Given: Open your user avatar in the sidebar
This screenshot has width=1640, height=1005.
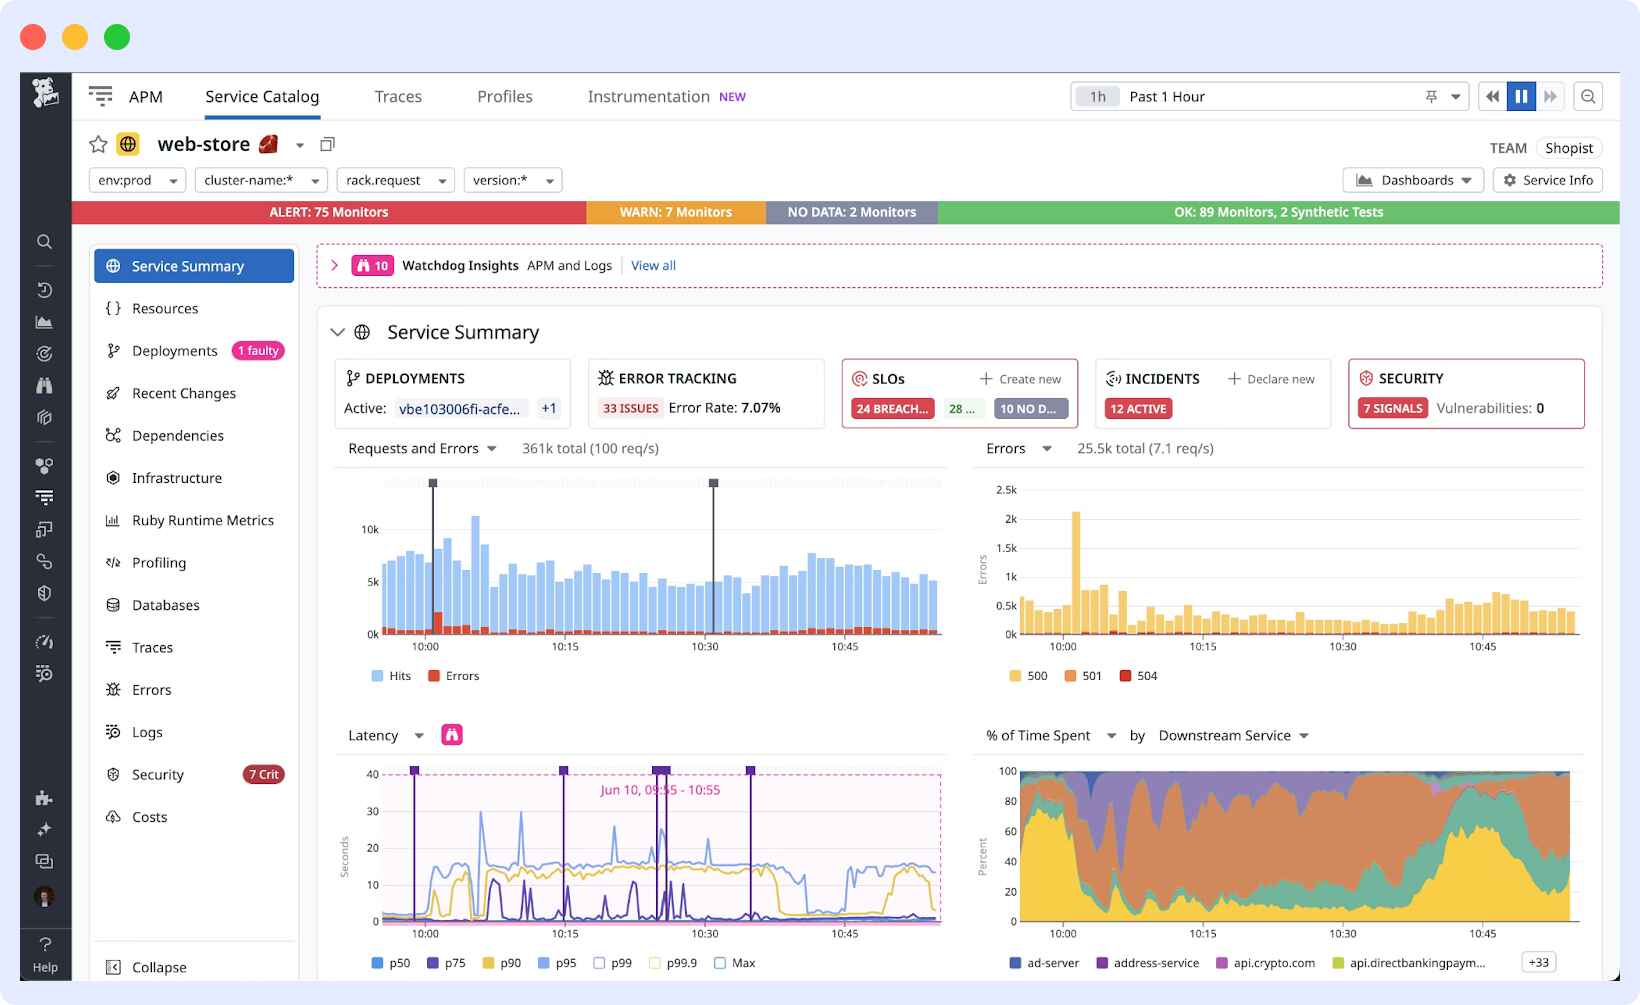Looking at the screenshot, I should coord(45,898).
